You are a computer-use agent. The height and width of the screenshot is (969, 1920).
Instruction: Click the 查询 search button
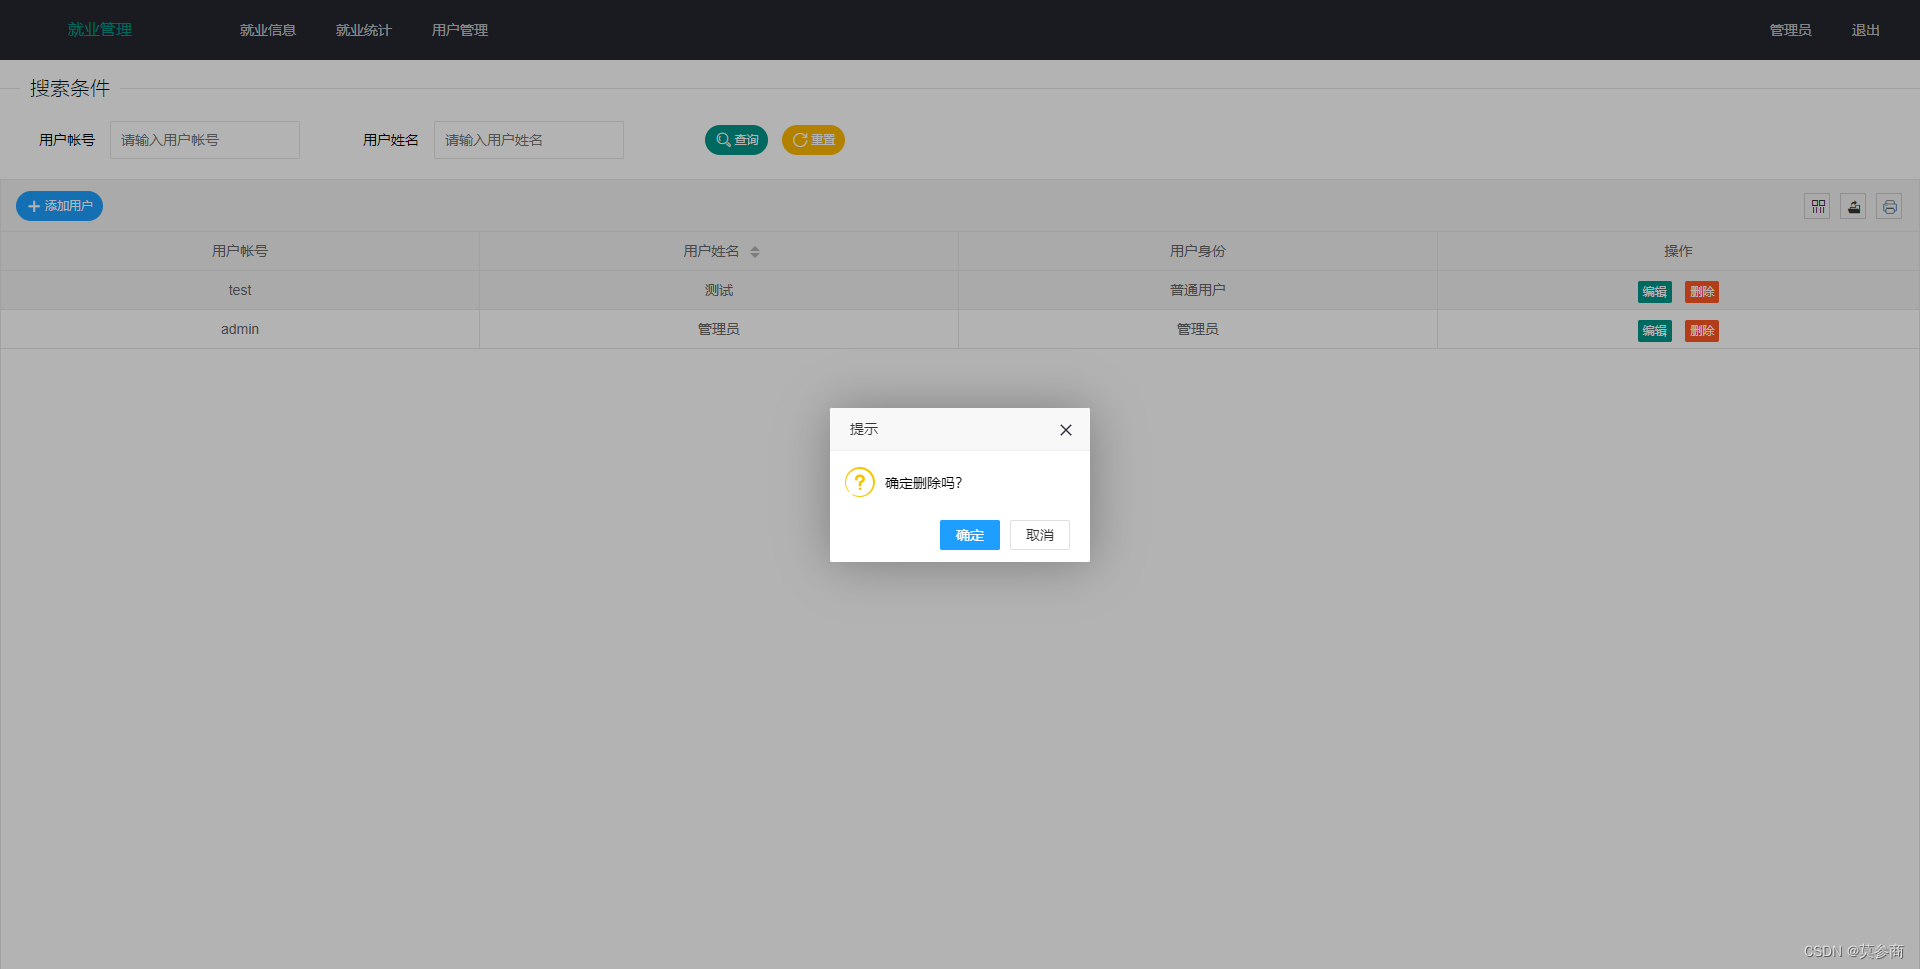pyautogui.click(x=737, y=140)
